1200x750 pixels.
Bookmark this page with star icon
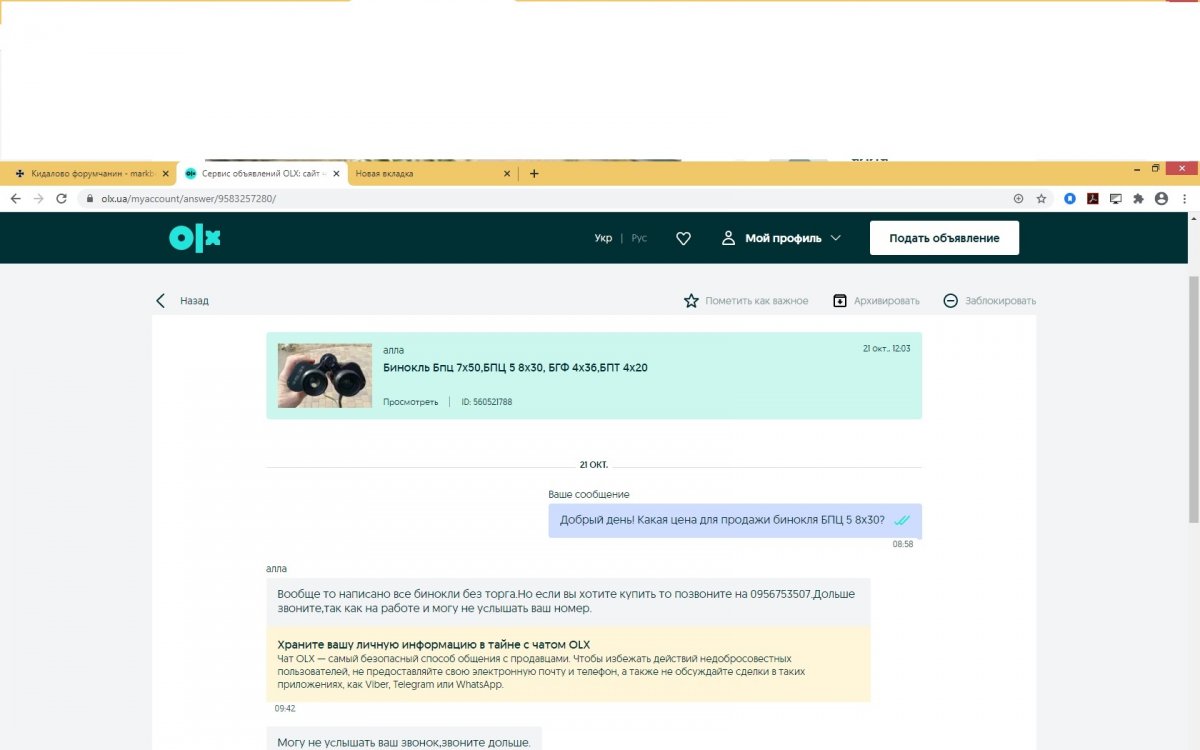click(1041, 199)
